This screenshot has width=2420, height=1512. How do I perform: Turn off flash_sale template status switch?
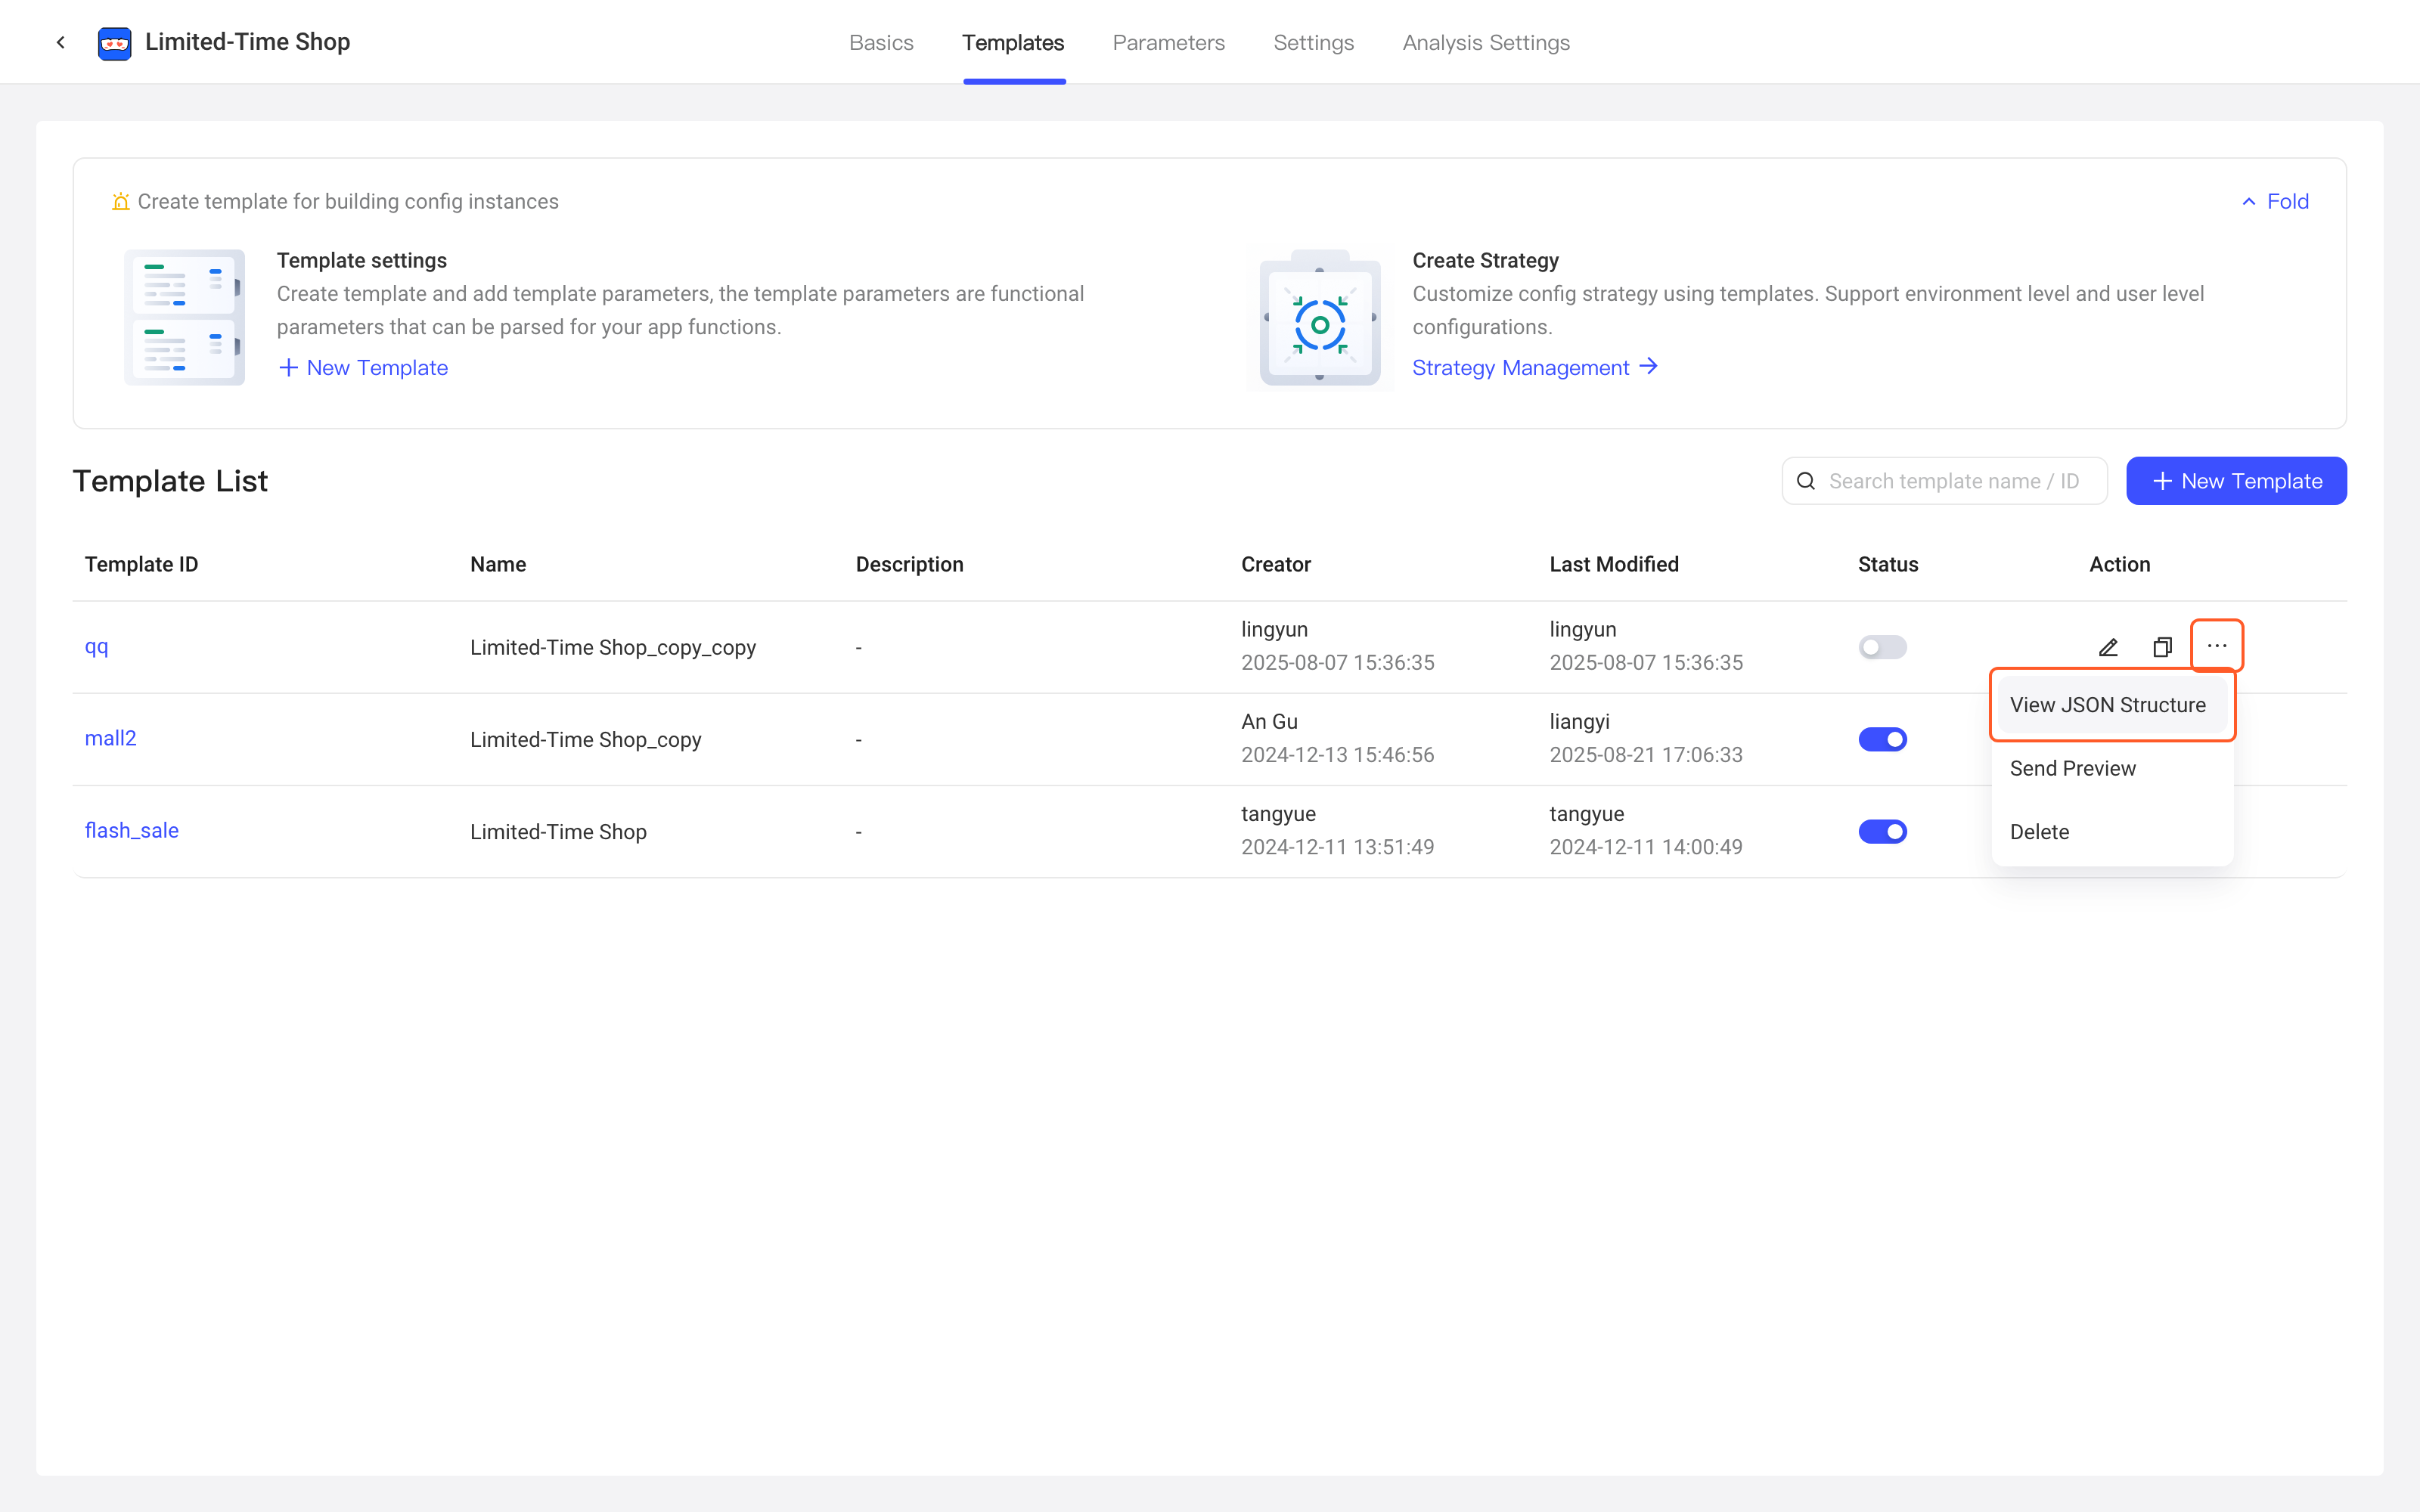click(x=1882, y=831)
